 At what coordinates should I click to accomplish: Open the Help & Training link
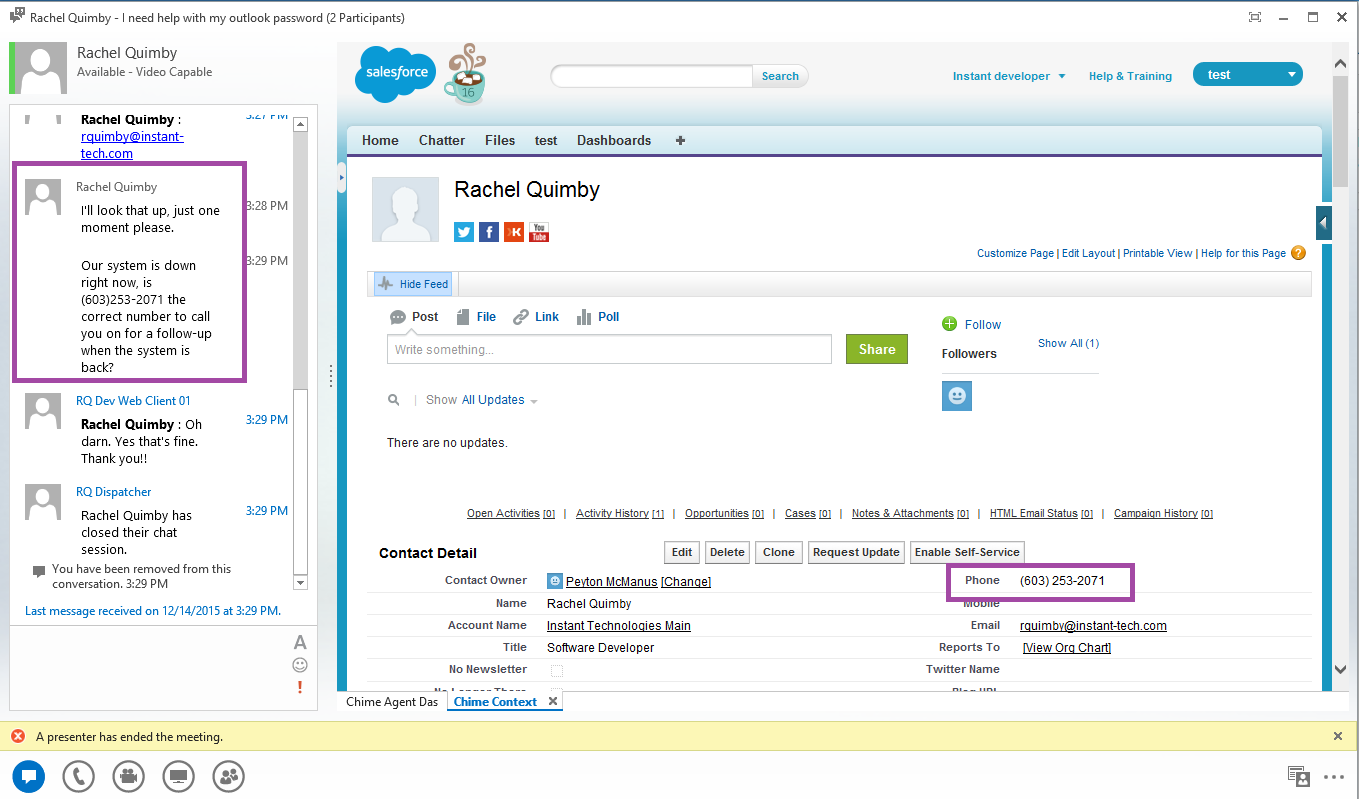(1130, 76)
